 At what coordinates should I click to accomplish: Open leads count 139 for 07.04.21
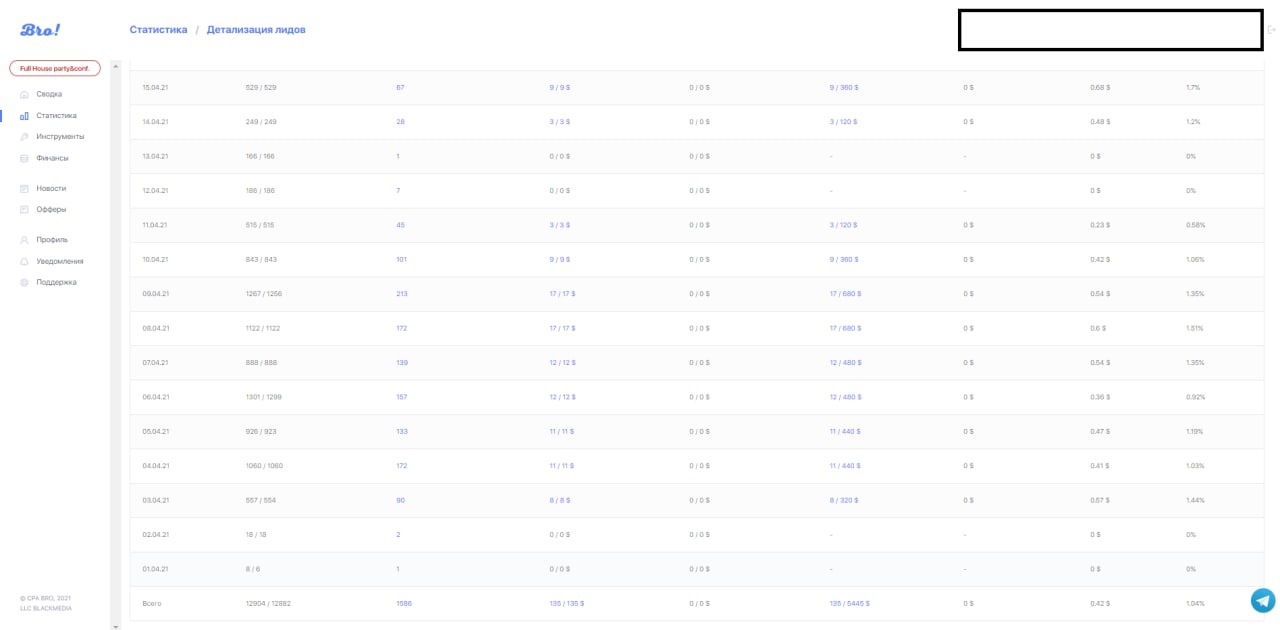(402, 363)
